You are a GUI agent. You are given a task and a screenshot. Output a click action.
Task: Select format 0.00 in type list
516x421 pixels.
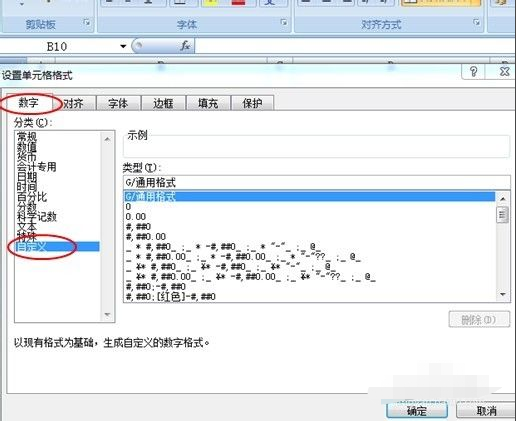coord(309,217)
